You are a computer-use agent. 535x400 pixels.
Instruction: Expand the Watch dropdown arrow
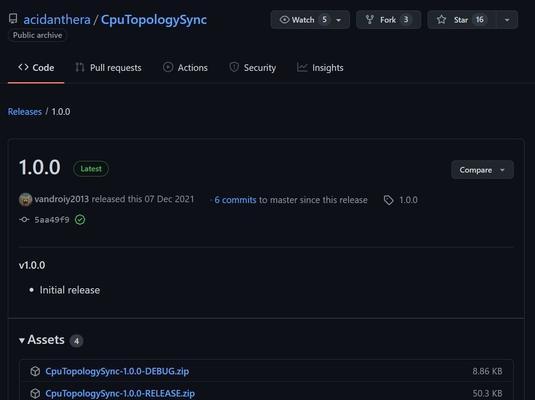(x=339, y=20)
